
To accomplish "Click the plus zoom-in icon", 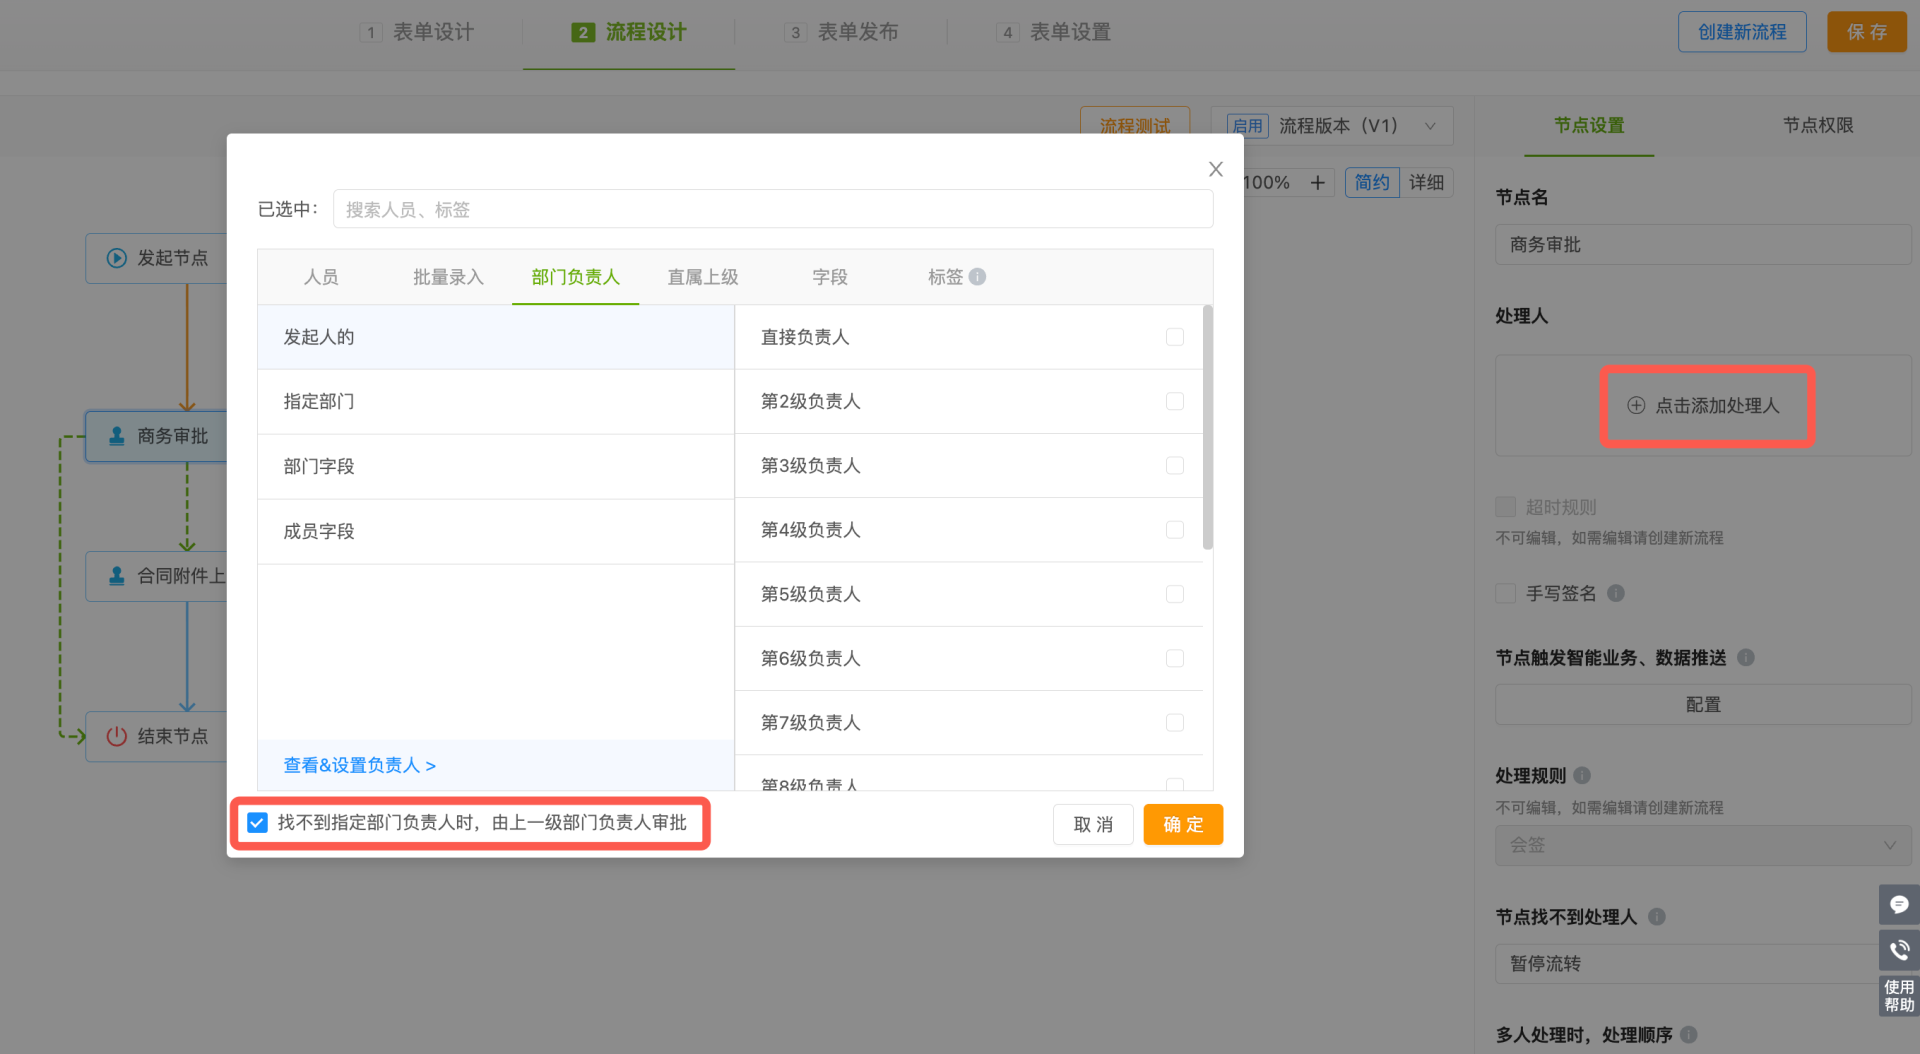I will click(1317, 182).
